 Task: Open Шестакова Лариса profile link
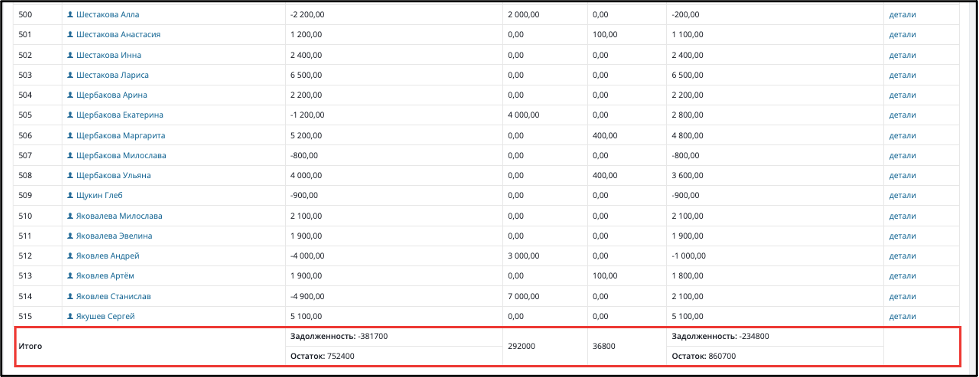pyautogui.click(x=112, y=75)
